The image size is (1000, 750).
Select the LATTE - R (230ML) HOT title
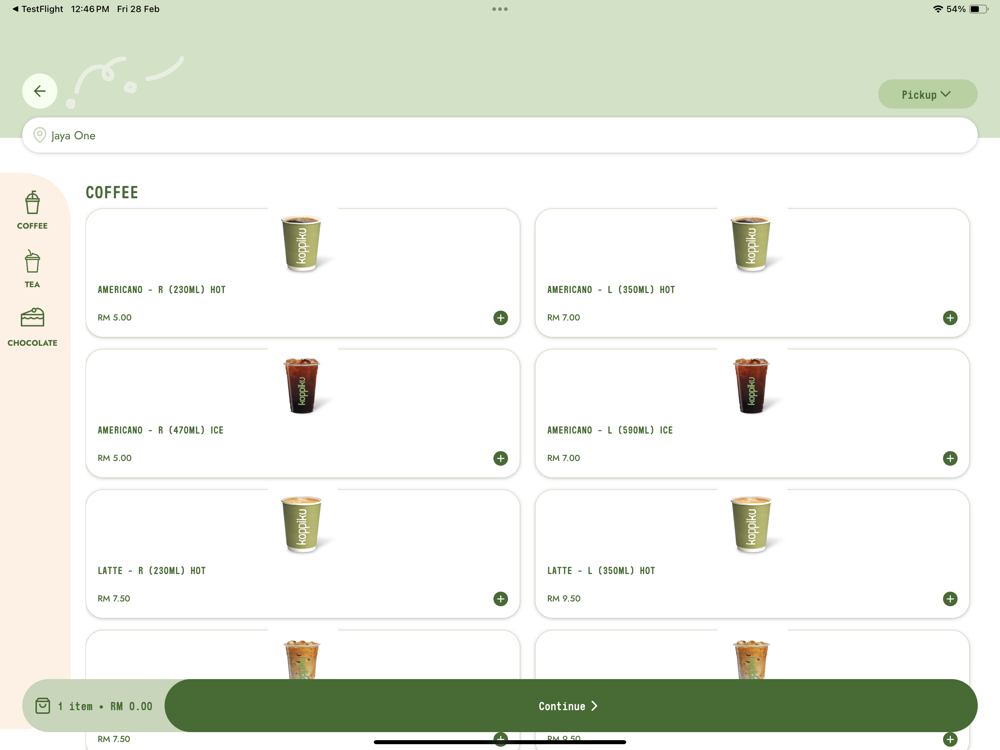(x=151, y=570)
